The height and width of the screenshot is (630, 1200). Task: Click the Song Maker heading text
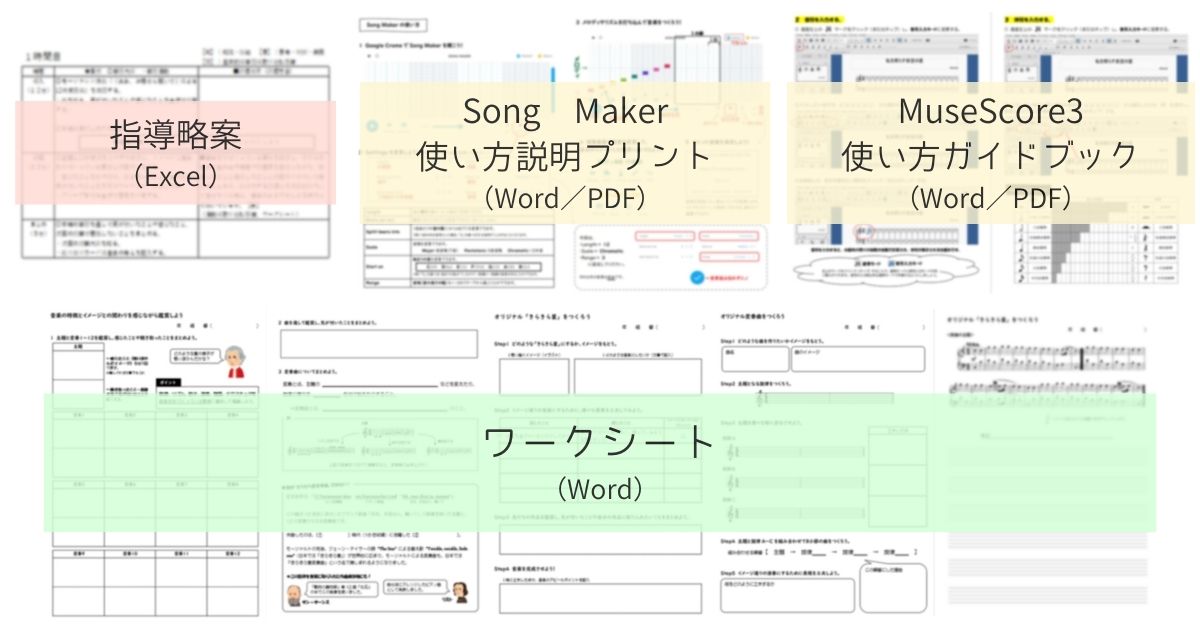[564, 111]
